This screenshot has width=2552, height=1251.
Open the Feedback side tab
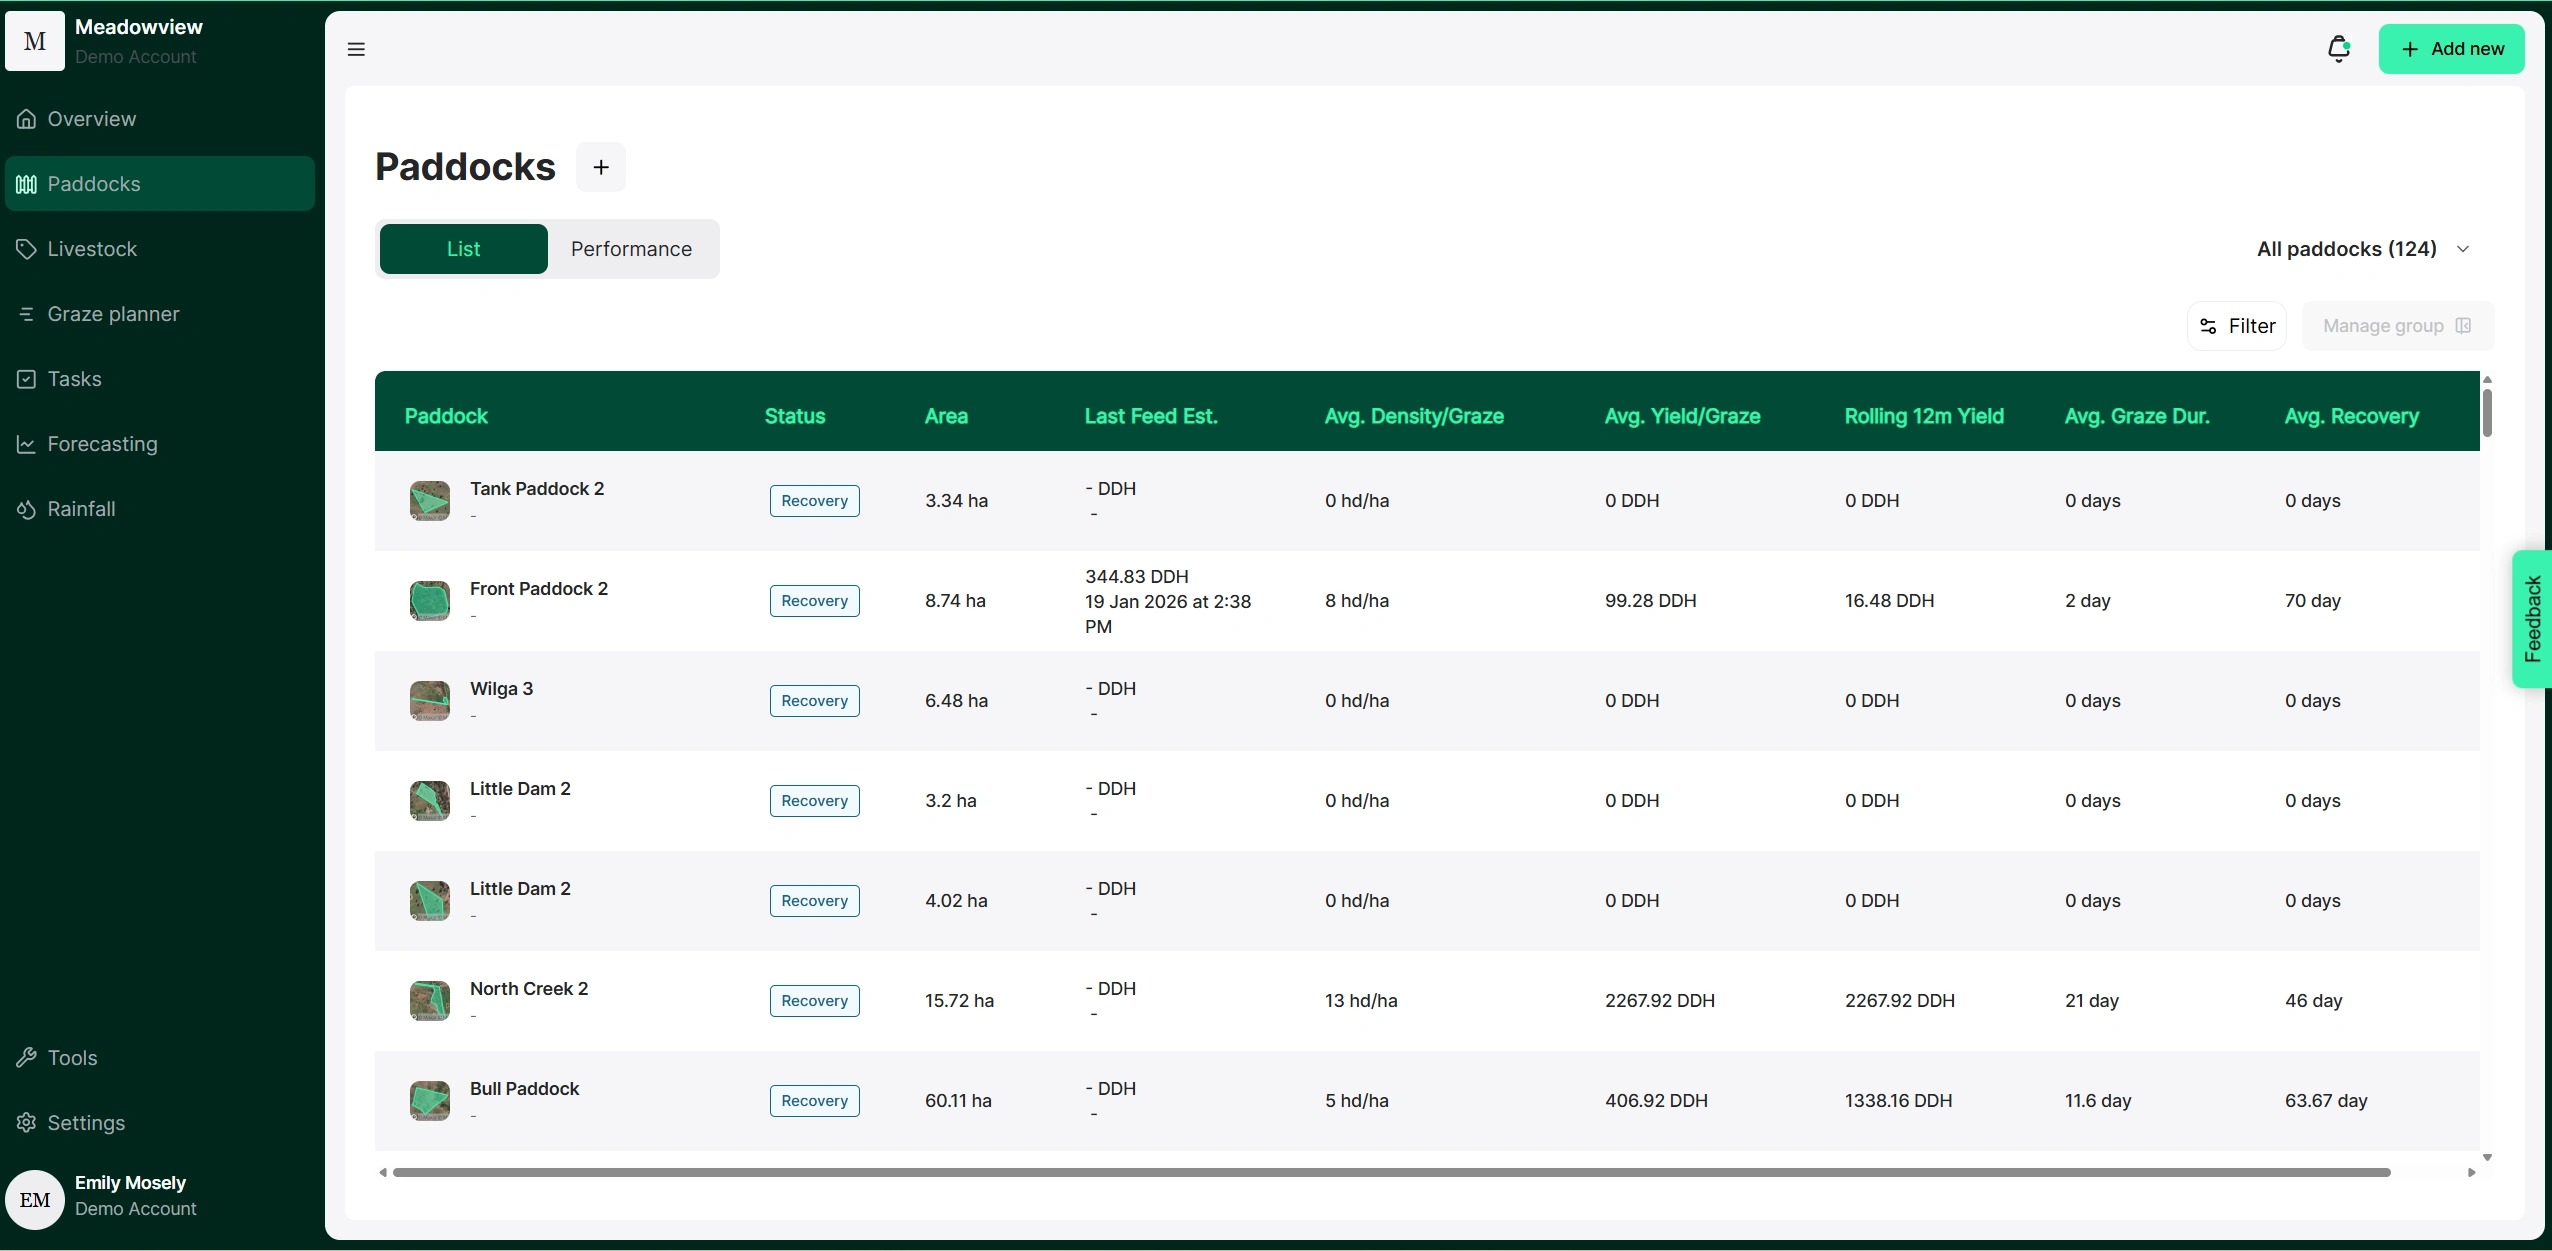[2532, 618]
